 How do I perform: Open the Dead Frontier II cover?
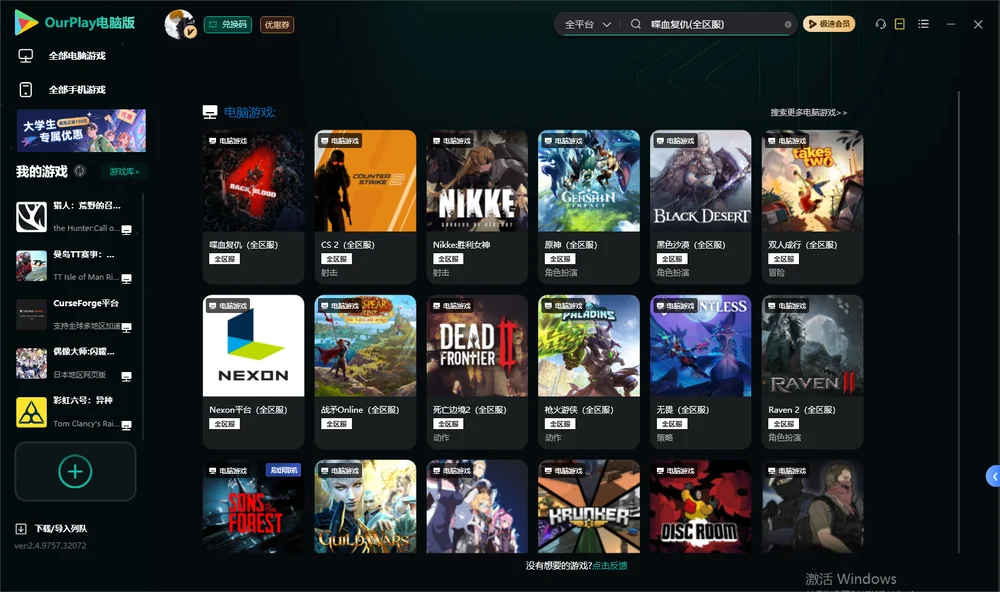477,346
